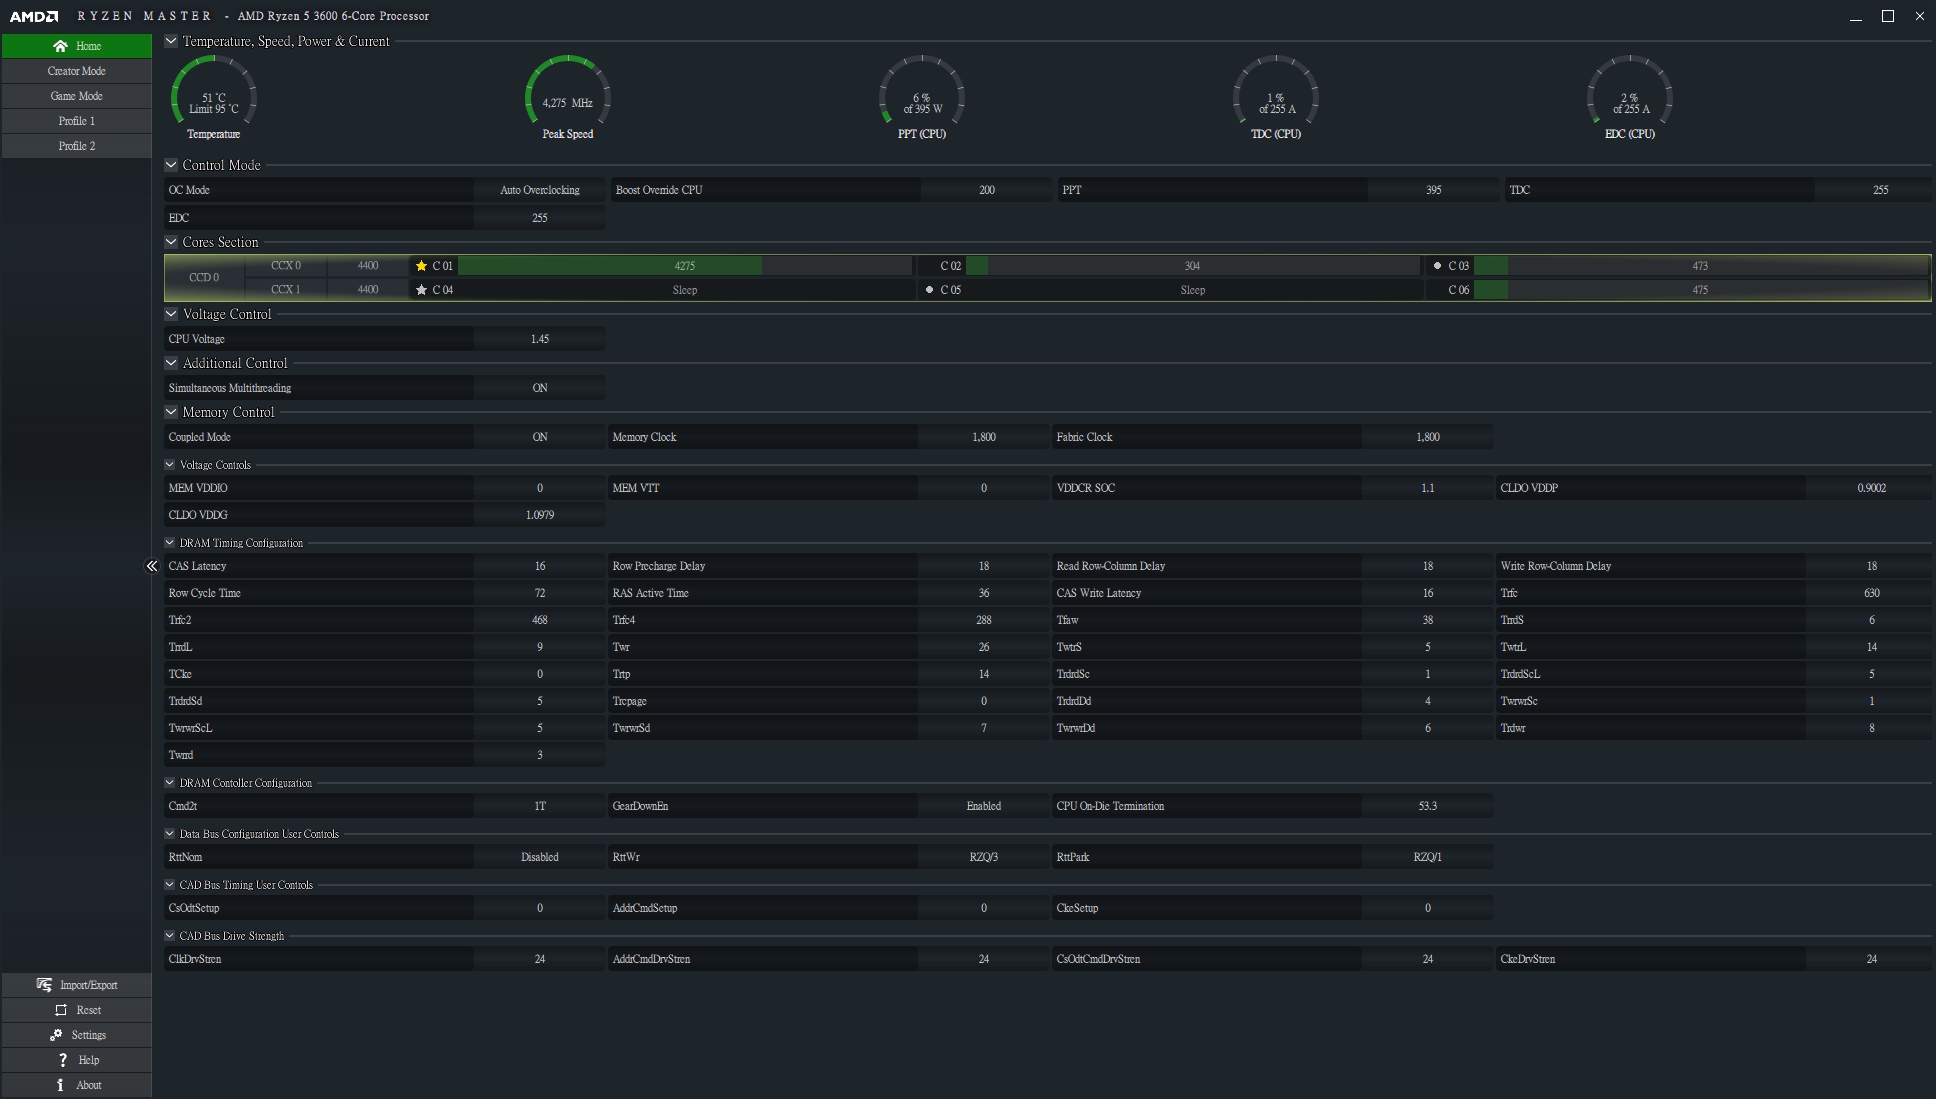Click the Simultaneous Multithreading ON value
Viewport: 1936px width, 1099px height.
pos(540,388)
